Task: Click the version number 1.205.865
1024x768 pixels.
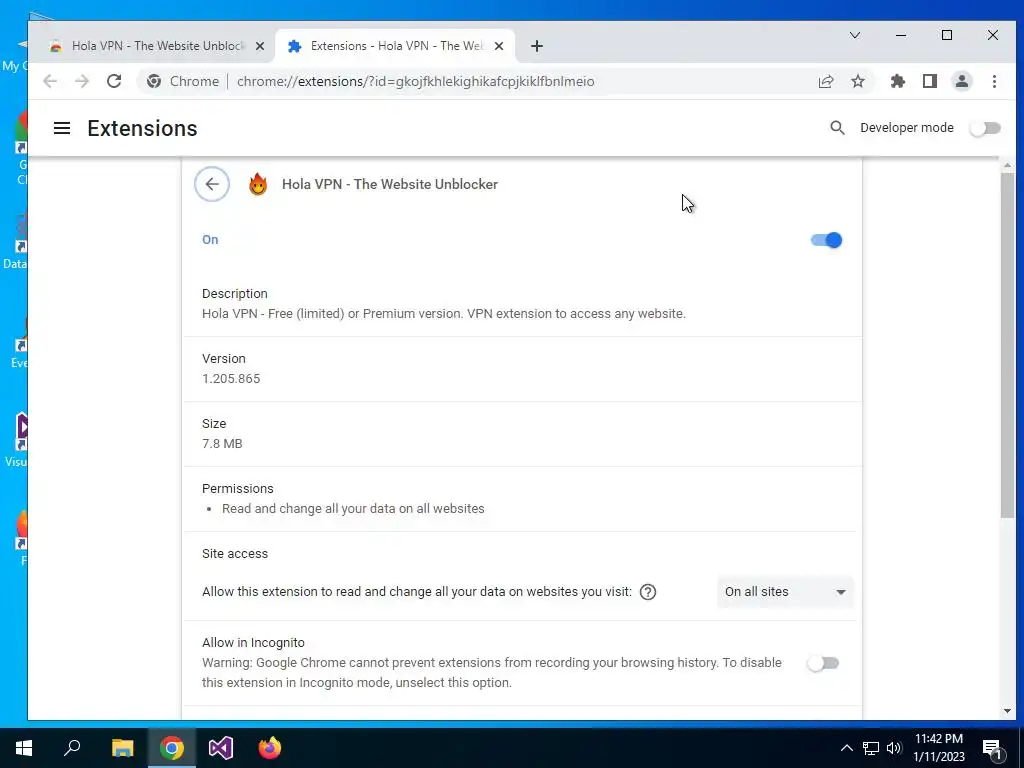Action: 231,379
